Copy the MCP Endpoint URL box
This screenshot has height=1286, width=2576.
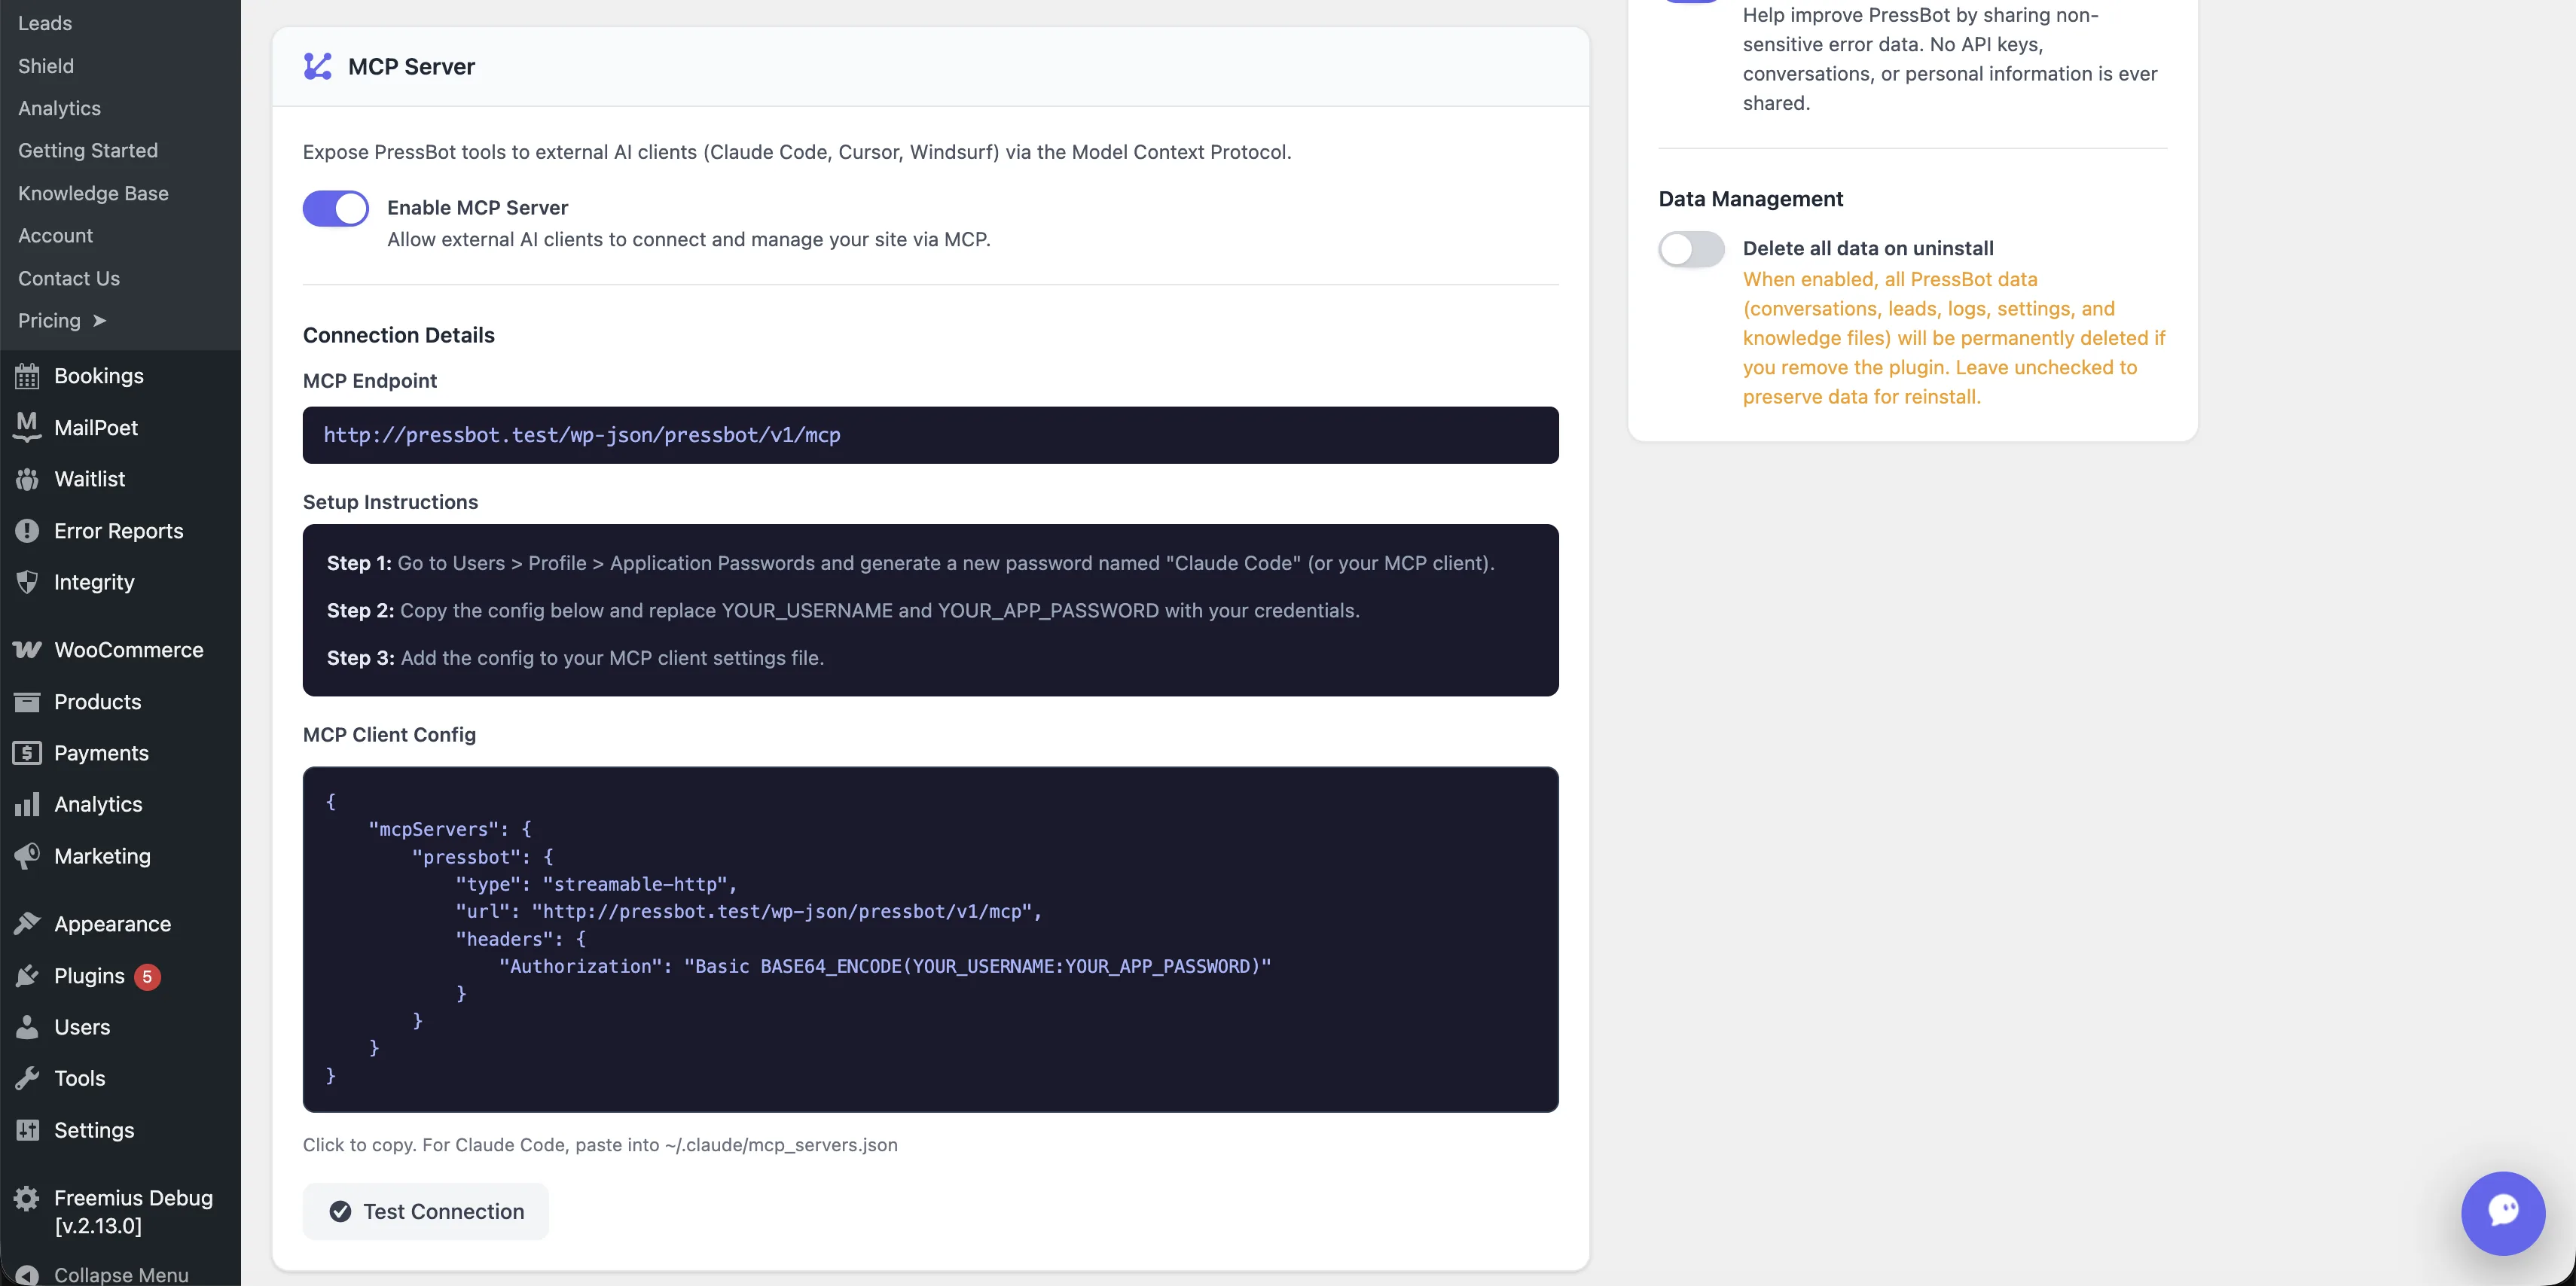[x=930, y=435]
